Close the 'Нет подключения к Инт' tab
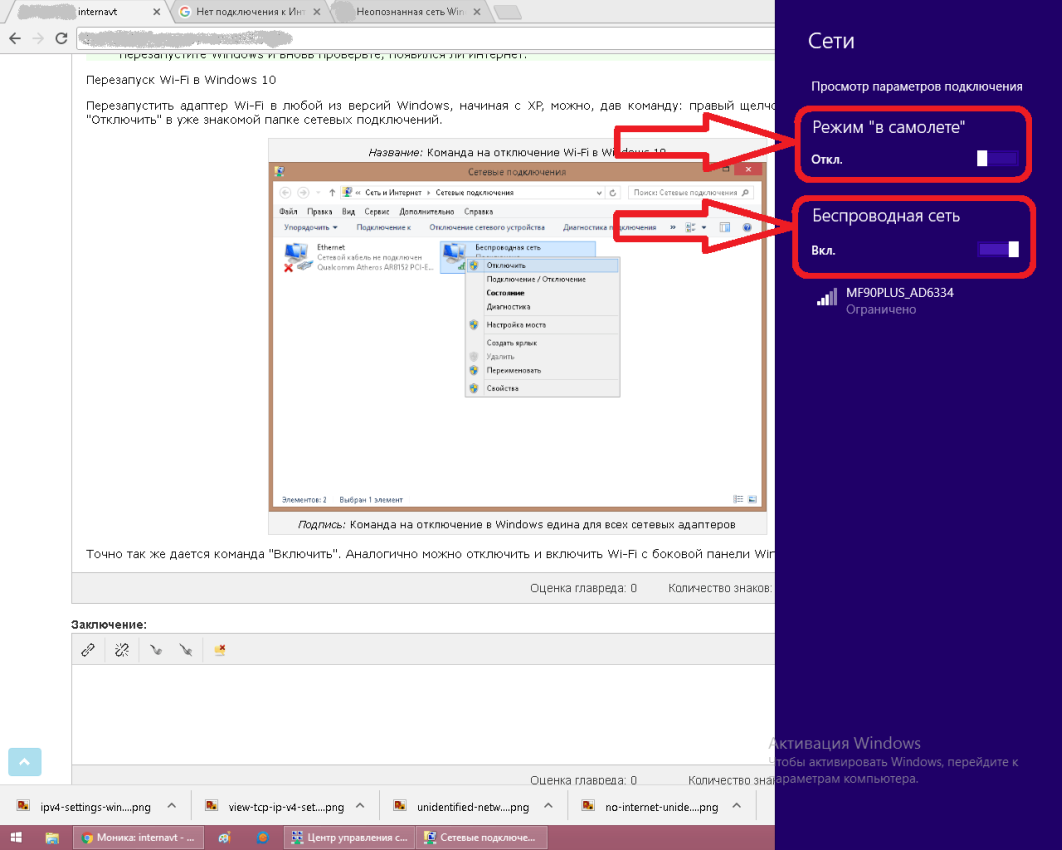The height and width of the screenshot is (850, 1062). (316, 12)
